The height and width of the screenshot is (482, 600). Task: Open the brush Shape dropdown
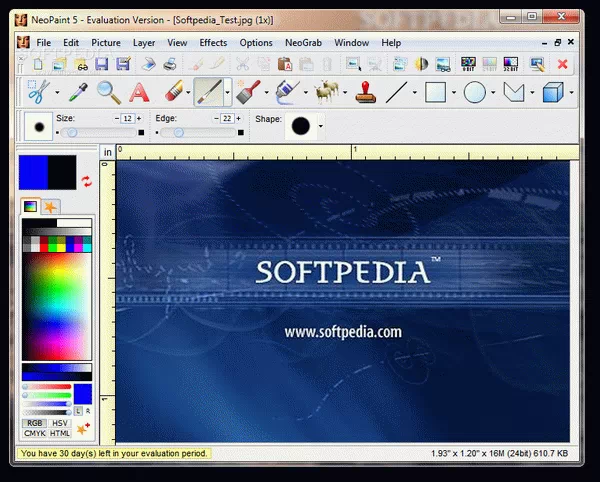pos(321,126)
